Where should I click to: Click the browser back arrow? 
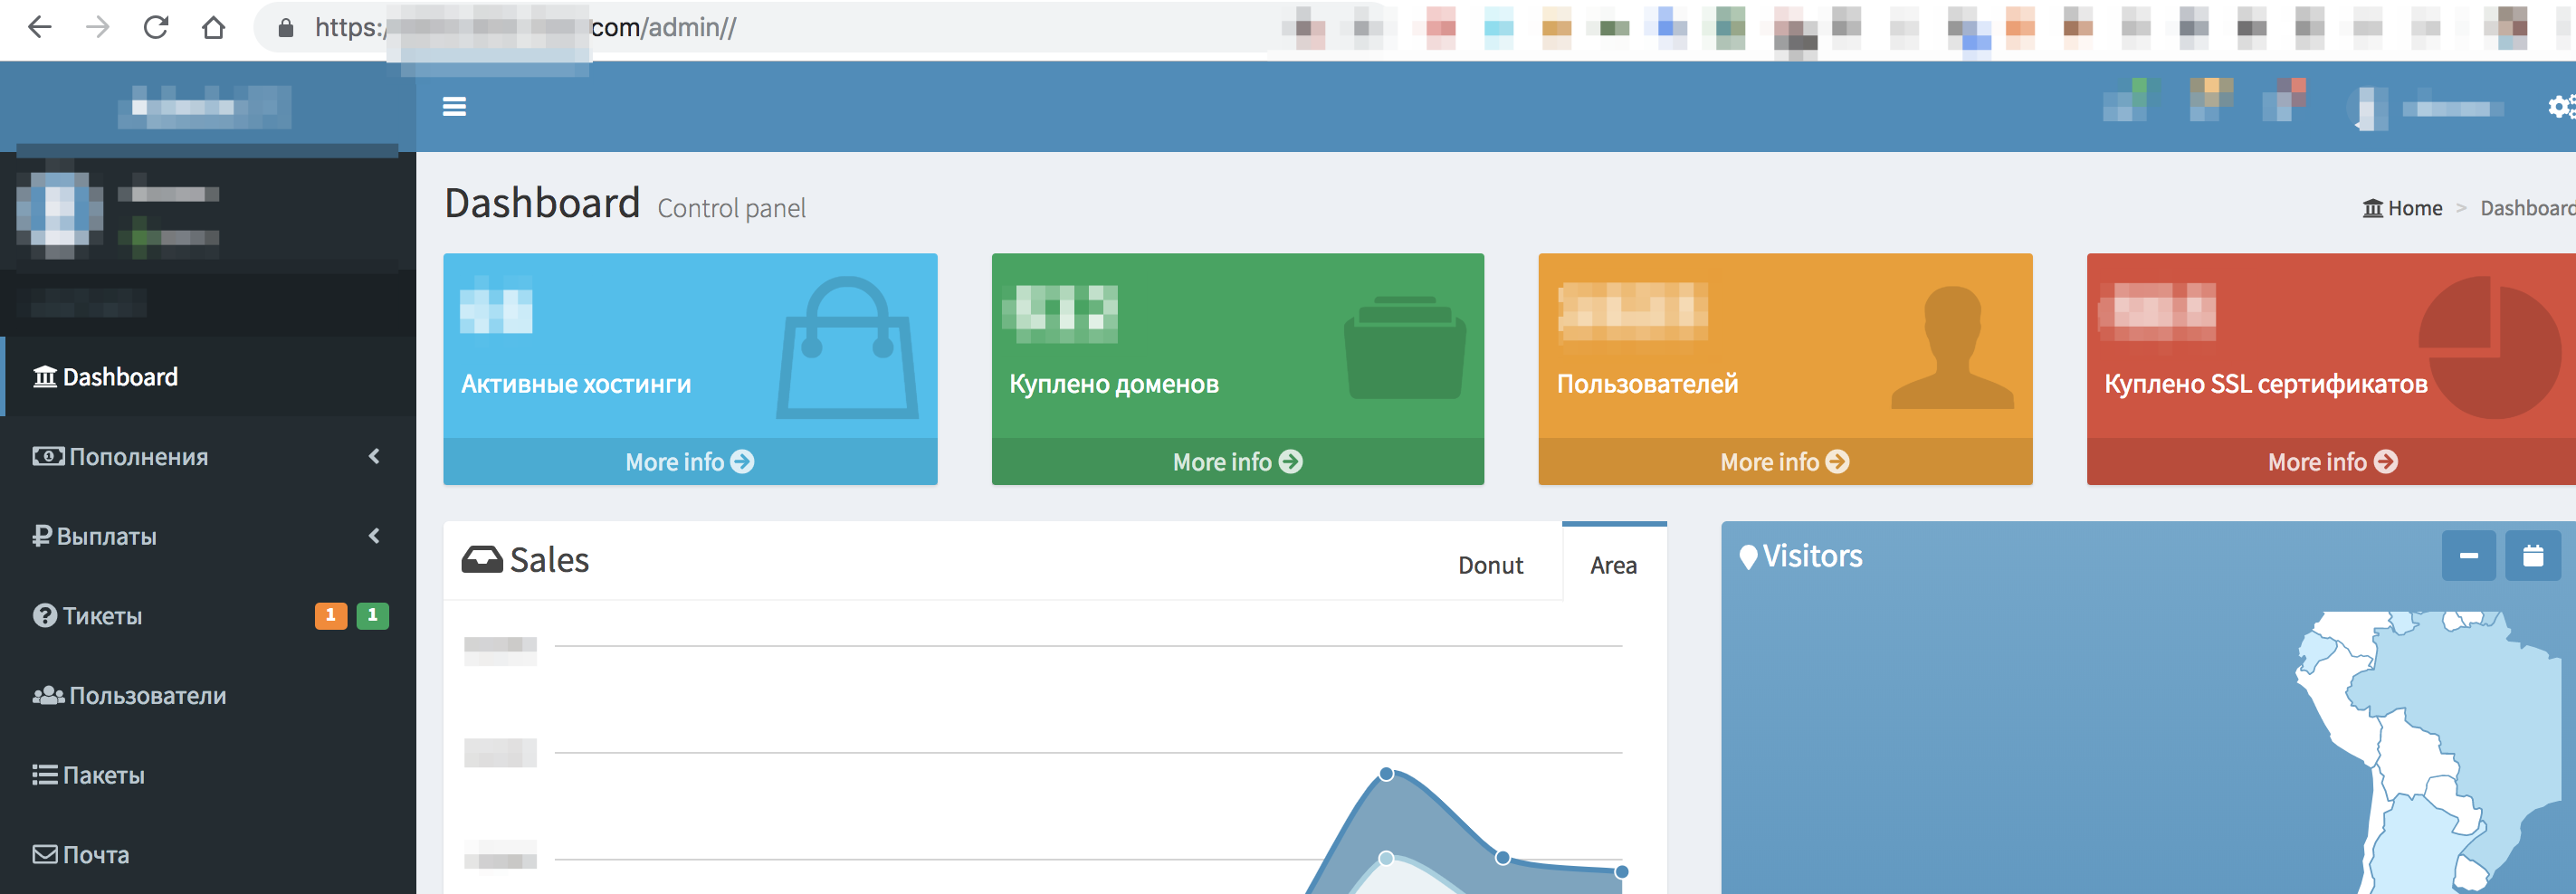pyautogui.click(x=40, y=27)
